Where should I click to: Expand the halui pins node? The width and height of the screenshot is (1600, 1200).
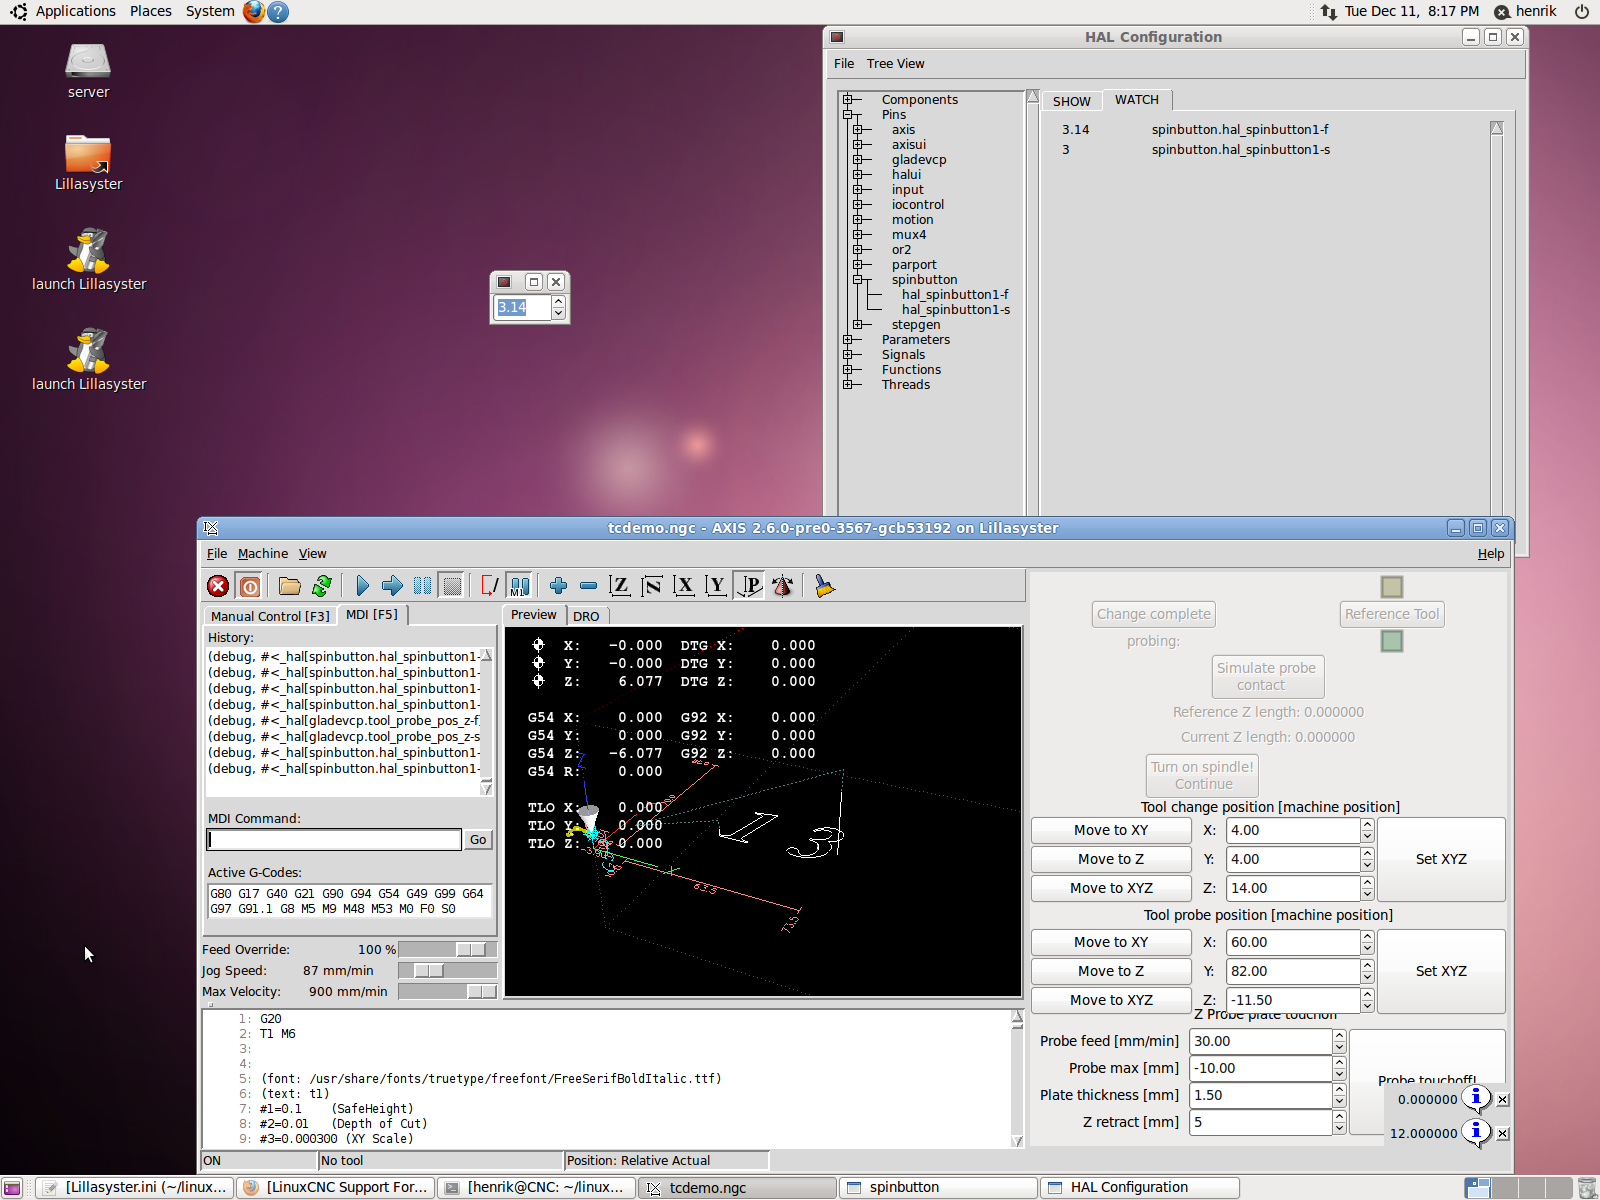click(x=858, y=174)
